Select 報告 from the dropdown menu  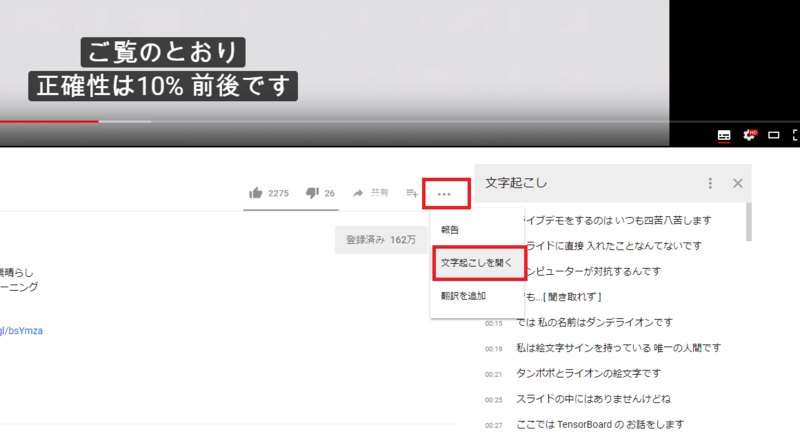pos(477,230)
